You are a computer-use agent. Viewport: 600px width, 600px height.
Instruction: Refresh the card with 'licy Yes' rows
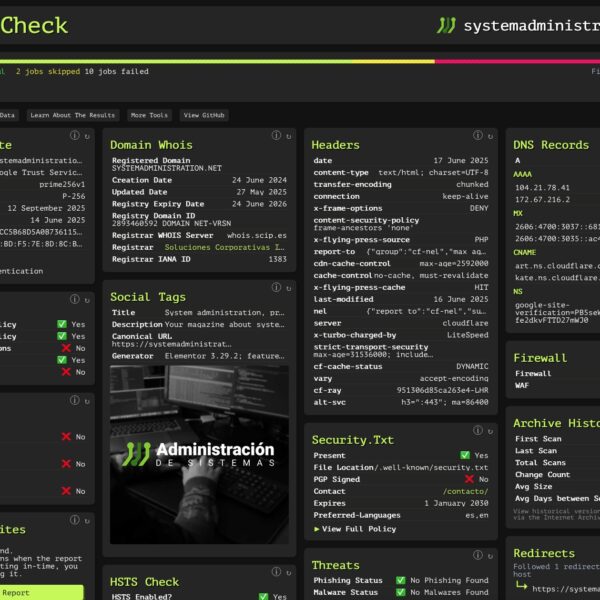click(x=87, y=300)
